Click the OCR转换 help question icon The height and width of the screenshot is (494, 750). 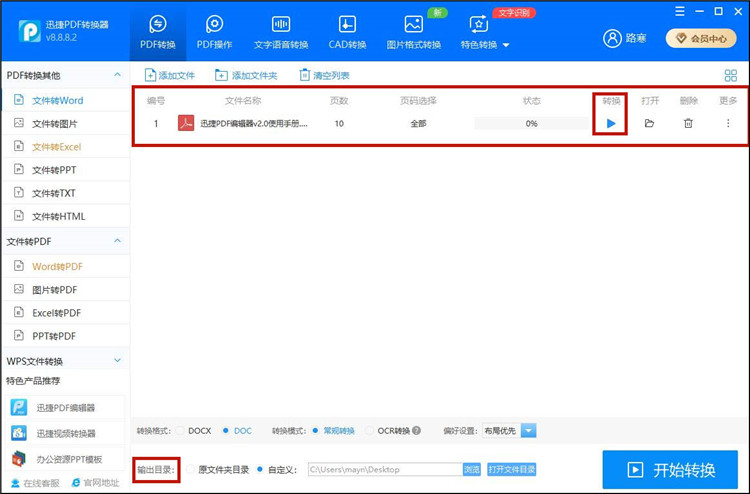(417, 431)
